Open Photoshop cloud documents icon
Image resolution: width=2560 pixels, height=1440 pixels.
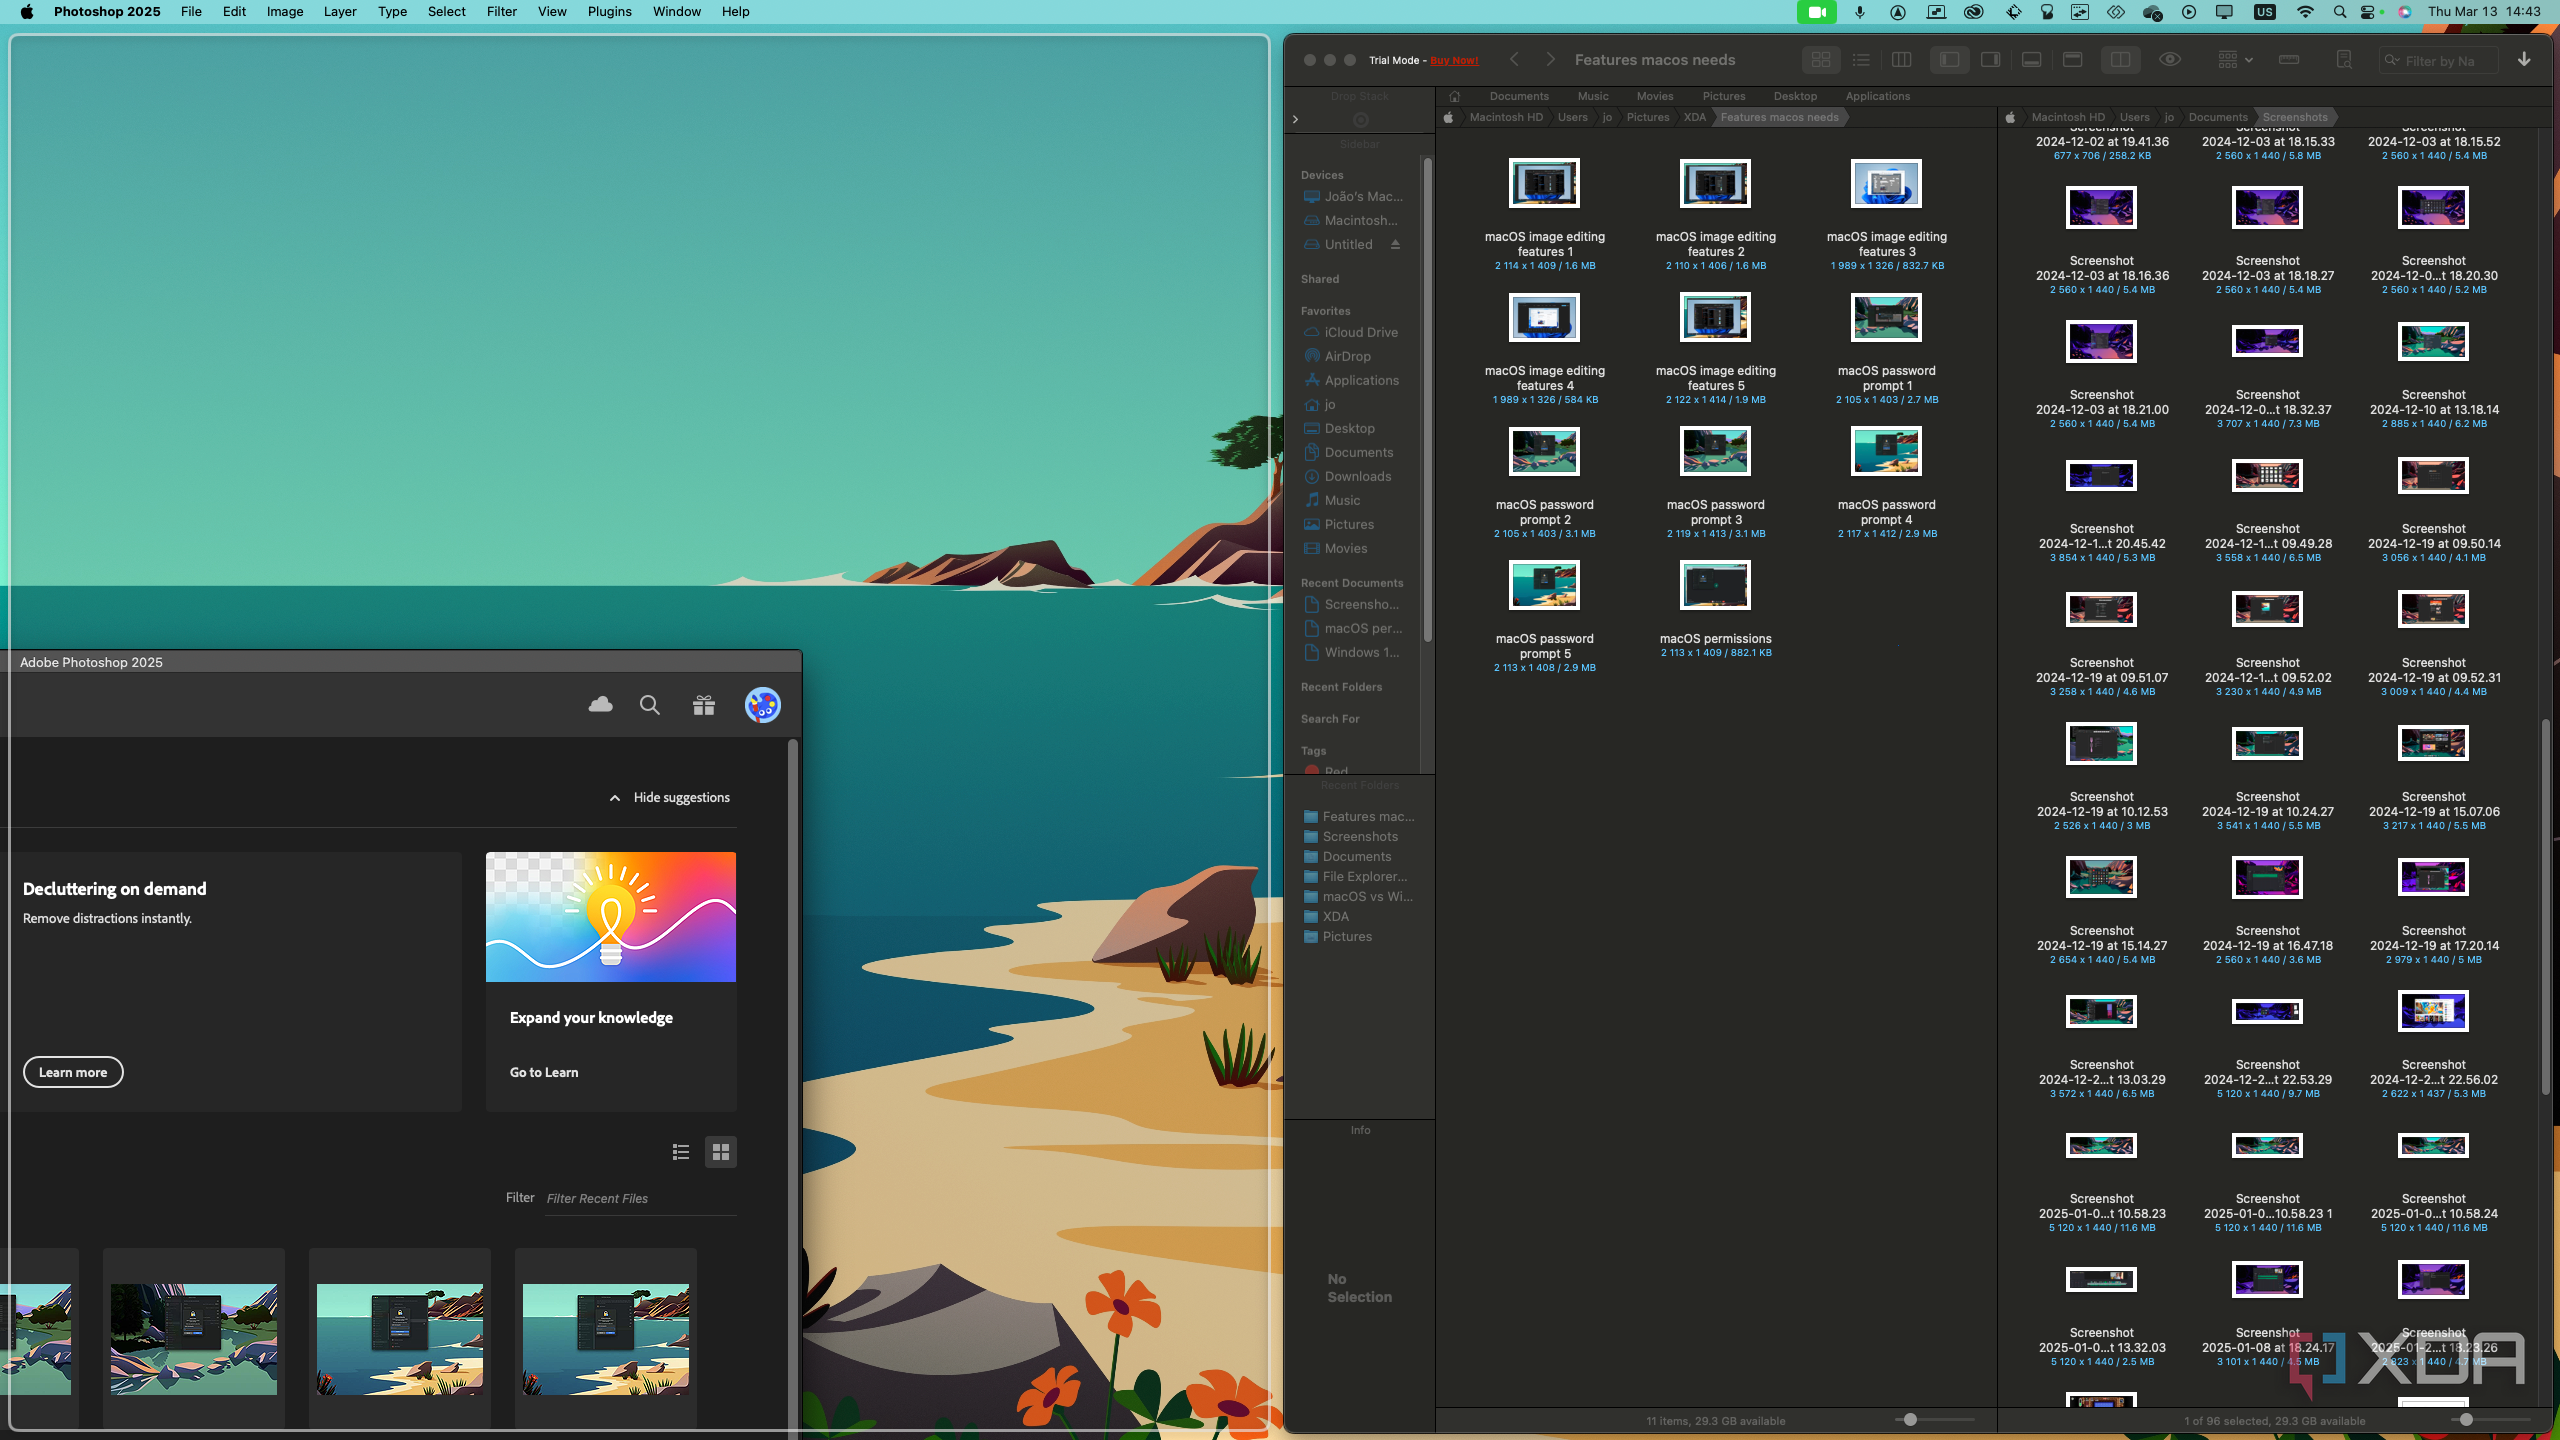[600, 705]
